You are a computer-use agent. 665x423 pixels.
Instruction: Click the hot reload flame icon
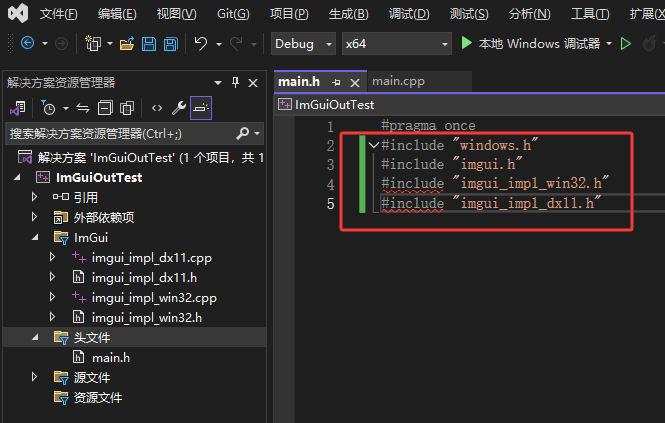pos(649,43)
